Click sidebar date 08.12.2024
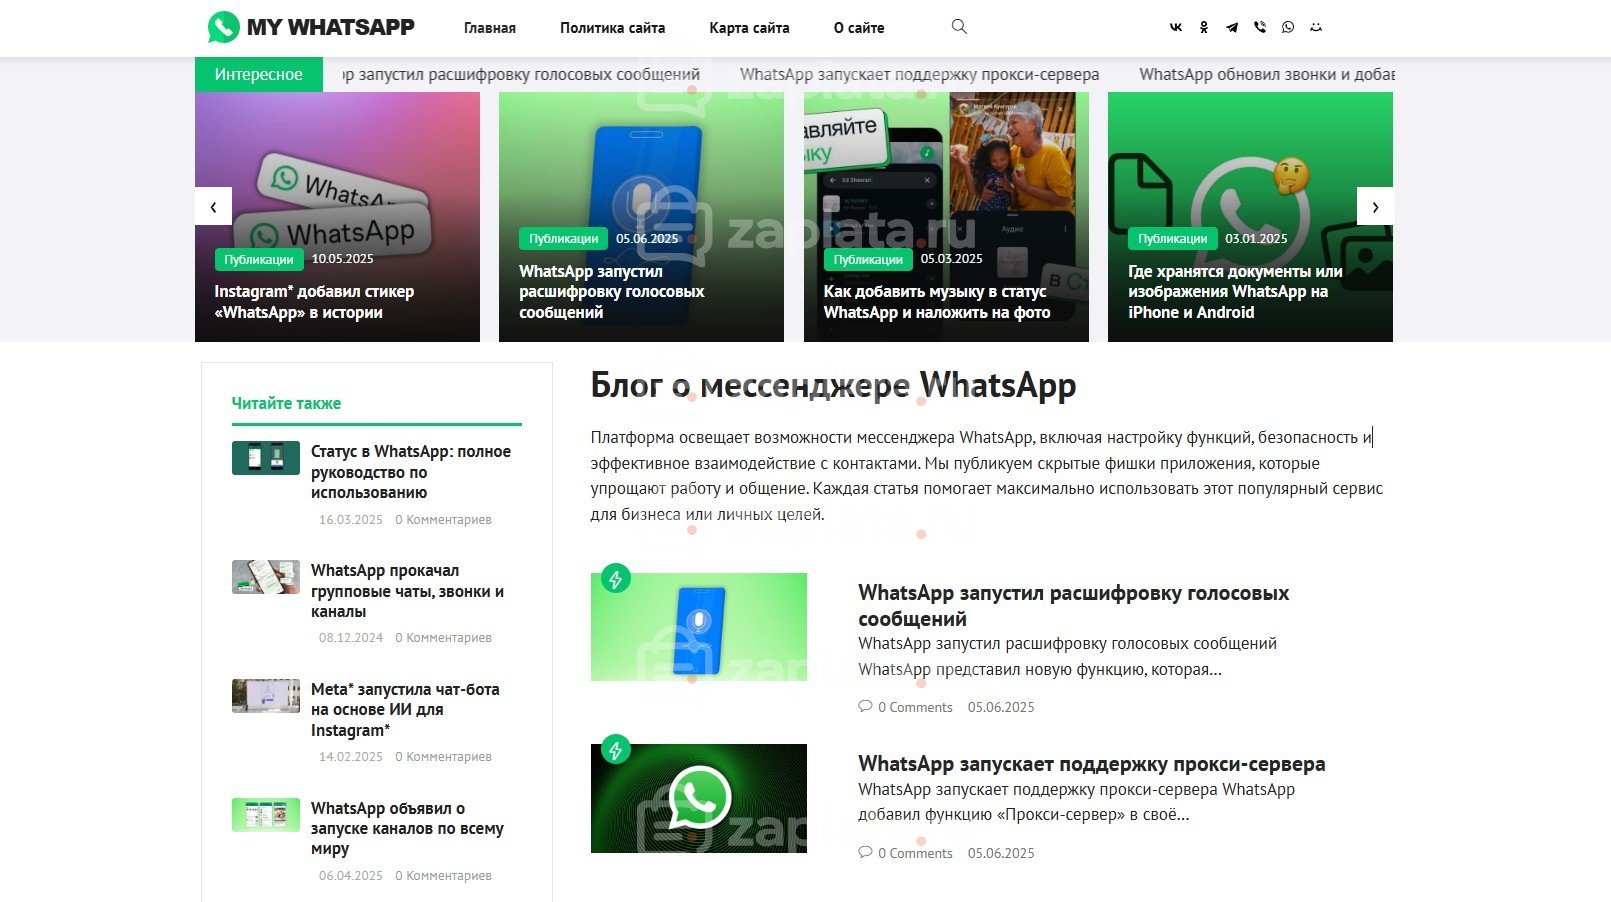Viewport: 1611px width, 902px height. 351,638
